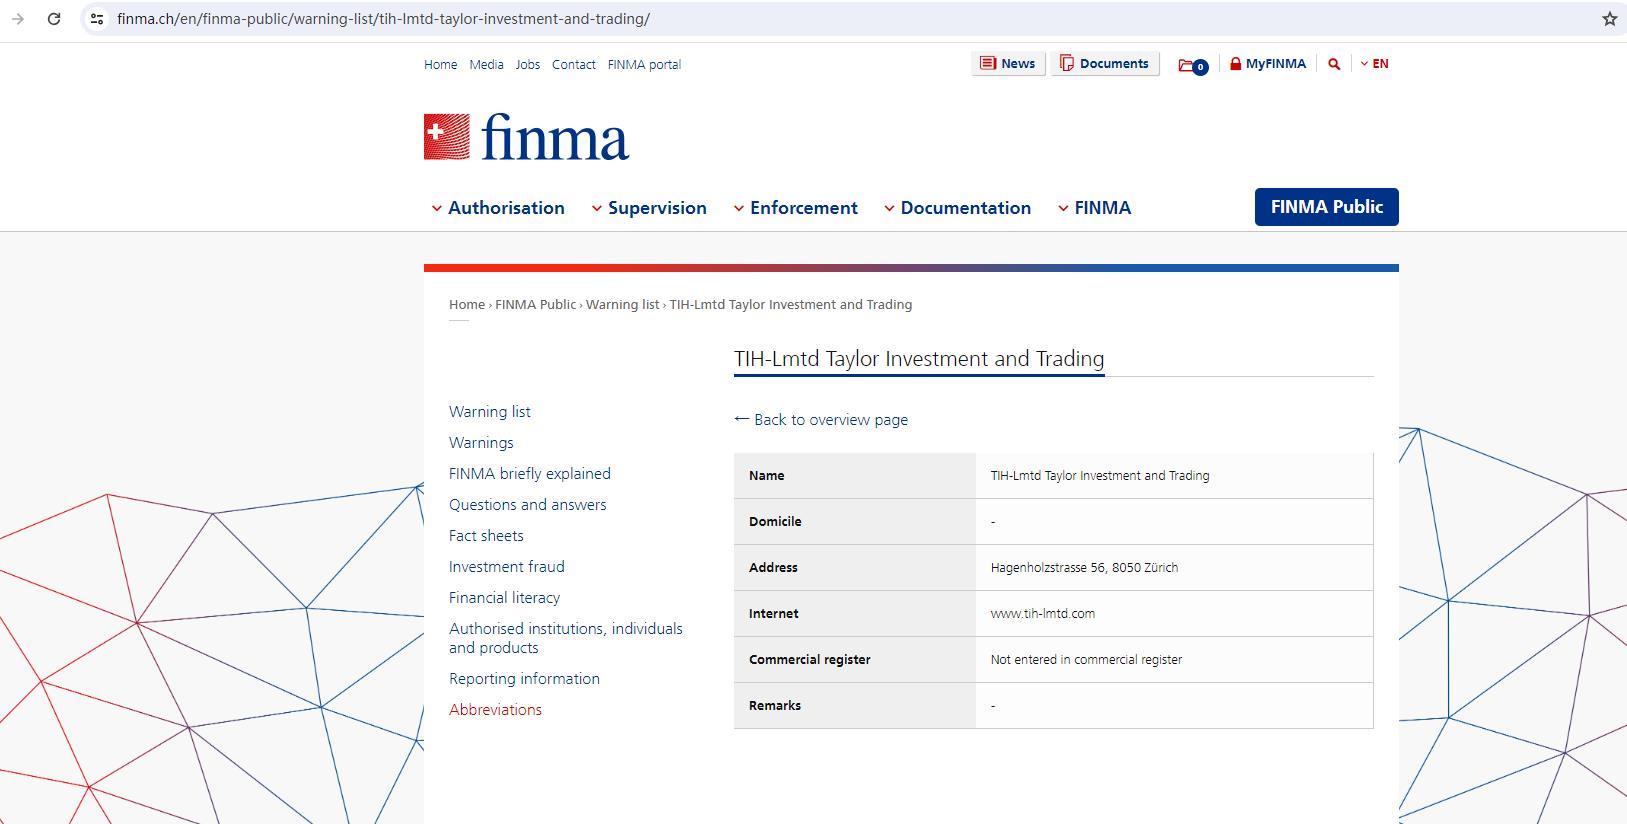Open the watchlist folder icon with counter
Screen dimensions: 1627x824
click(x=1192, y=65)
